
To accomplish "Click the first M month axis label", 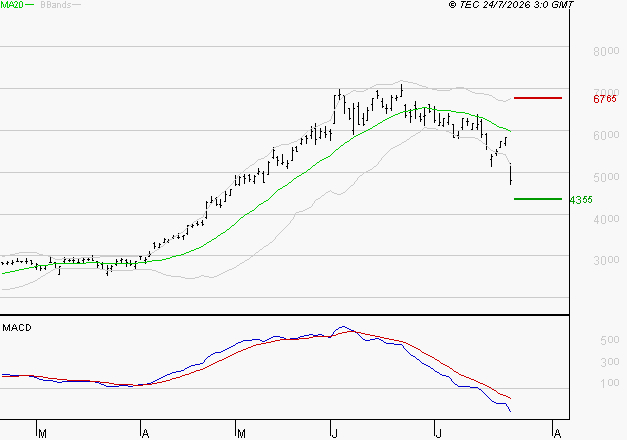I will click(x=42, y=434).
